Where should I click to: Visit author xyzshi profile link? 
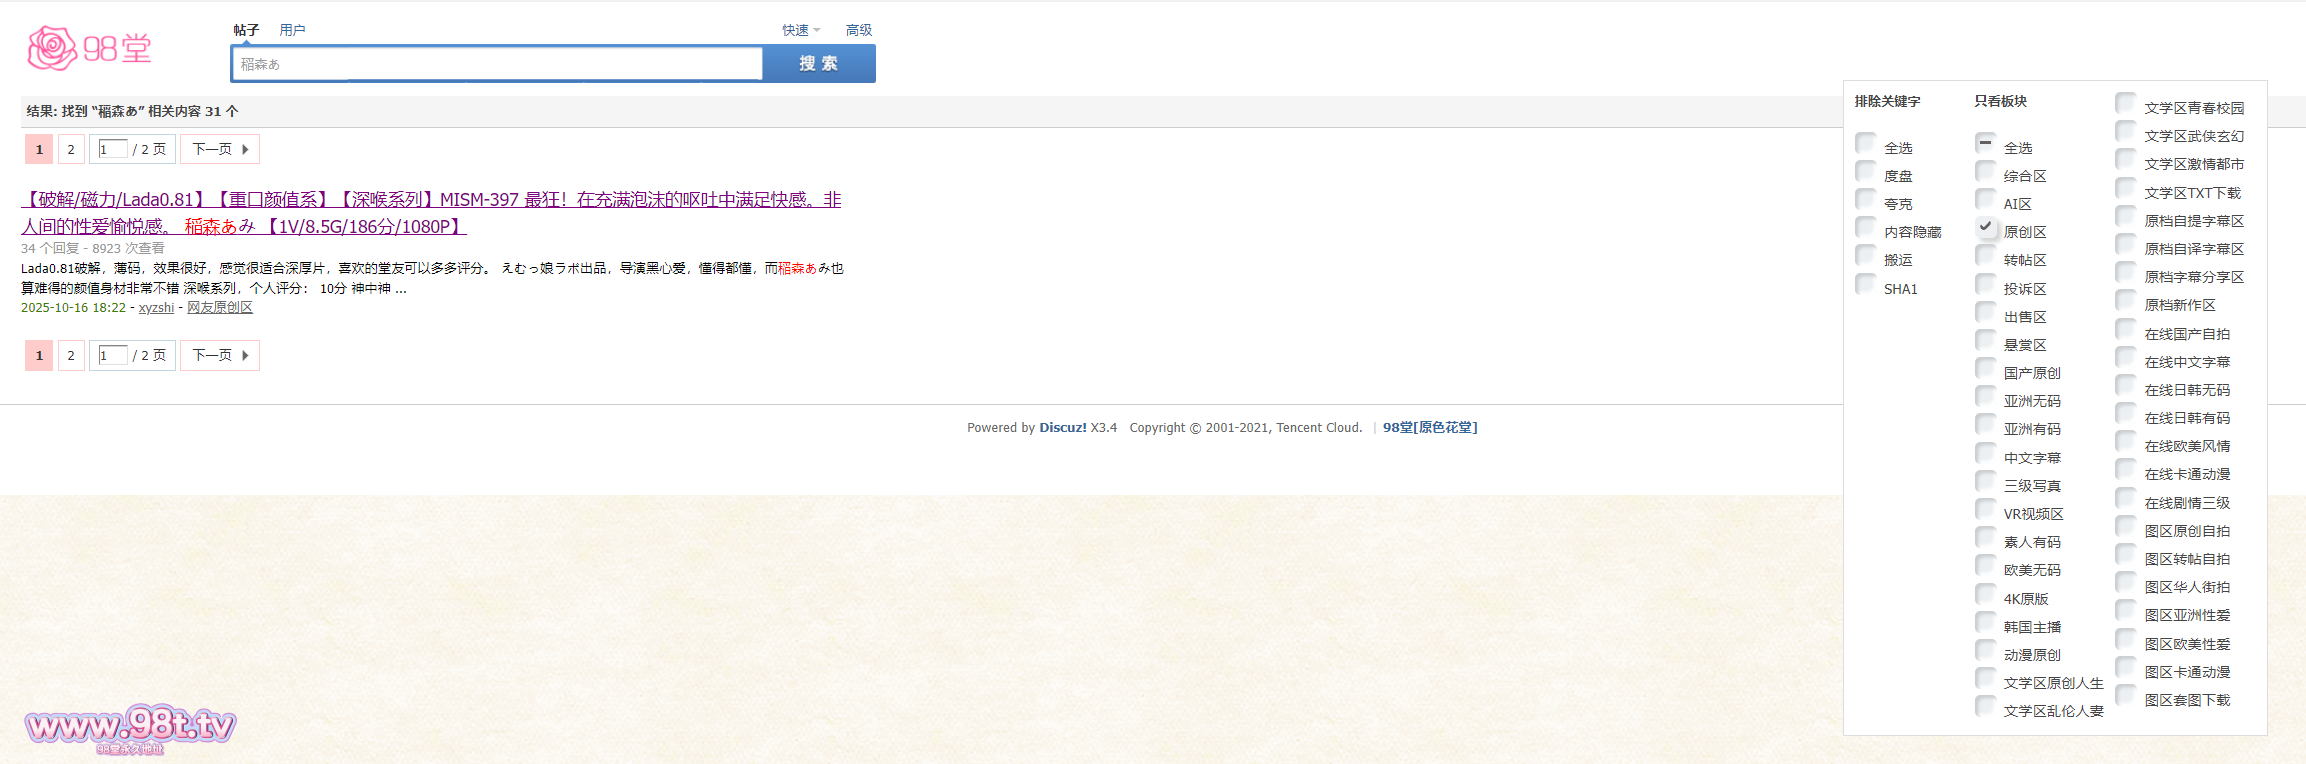click(156, 308)
